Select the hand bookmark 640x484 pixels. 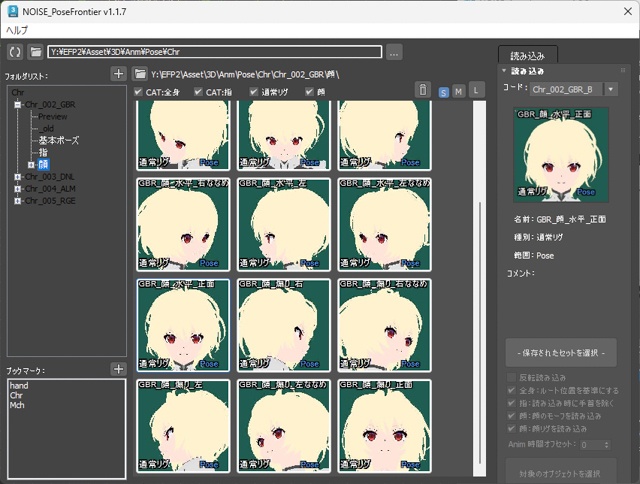click(x=19, y=385)
